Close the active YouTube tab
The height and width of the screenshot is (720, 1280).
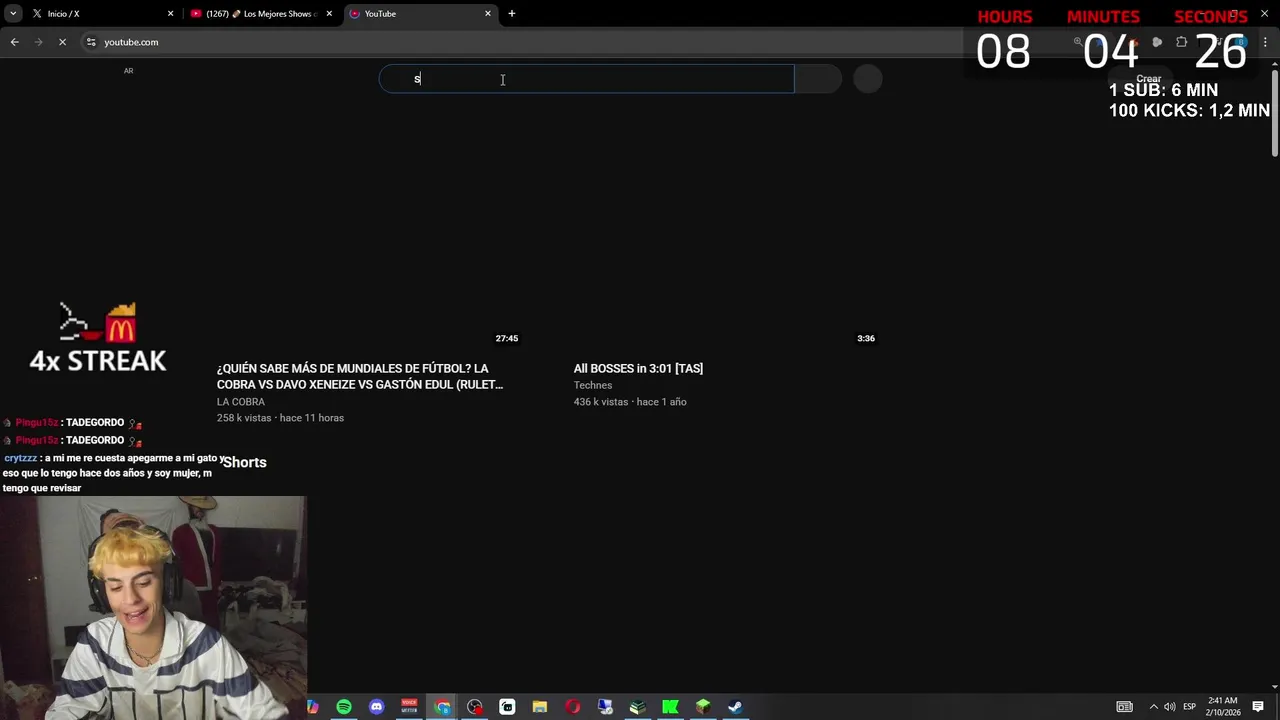pyautogui.click(x=488, y=14)
